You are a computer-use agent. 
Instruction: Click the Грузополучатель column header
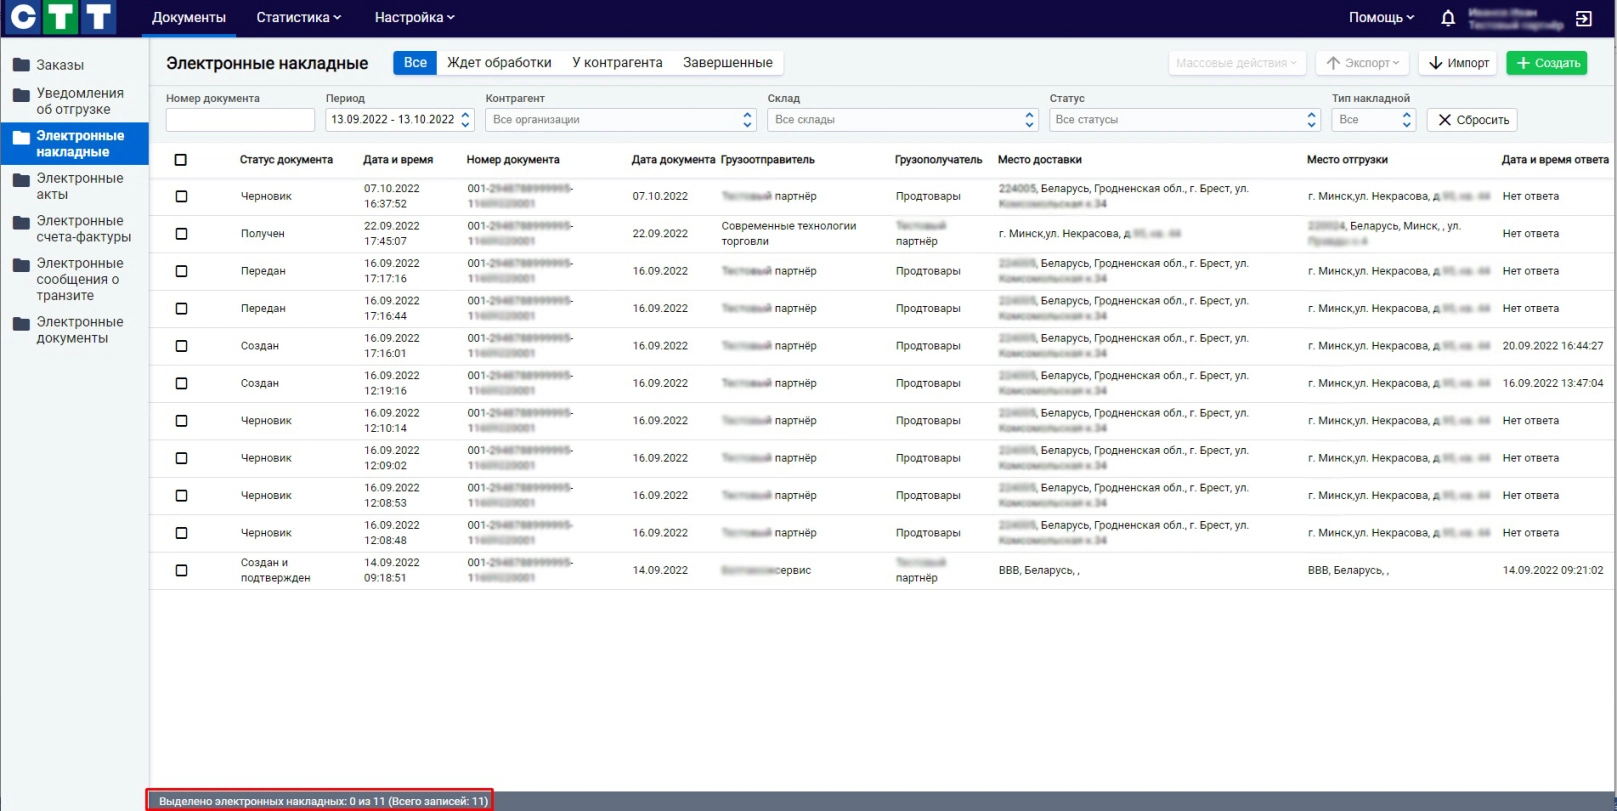[939, 160]
